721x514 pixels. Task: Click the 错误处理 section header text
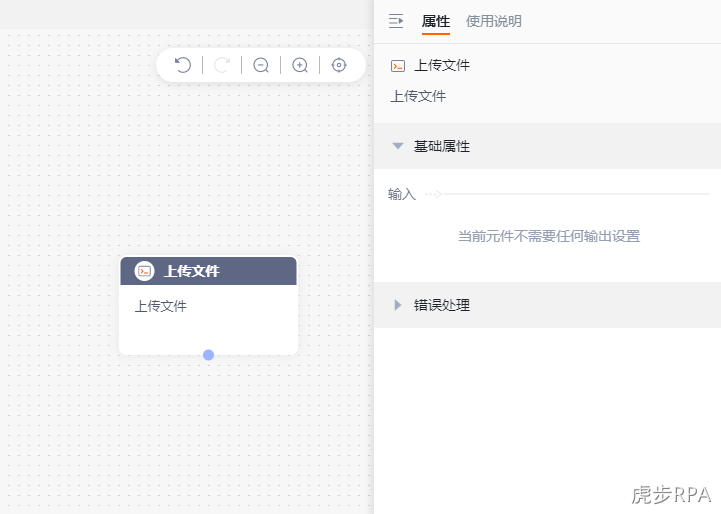[x=441, y=305]
